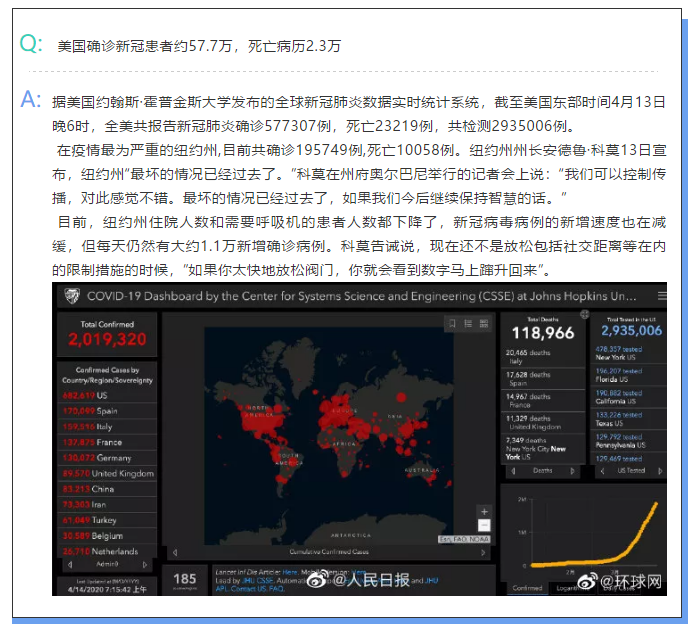The width and height of the screenshot is (700, 629).
Task: Show previous map layer before Cumulative Confirmed Cases
Action: [x=175, y=552]
